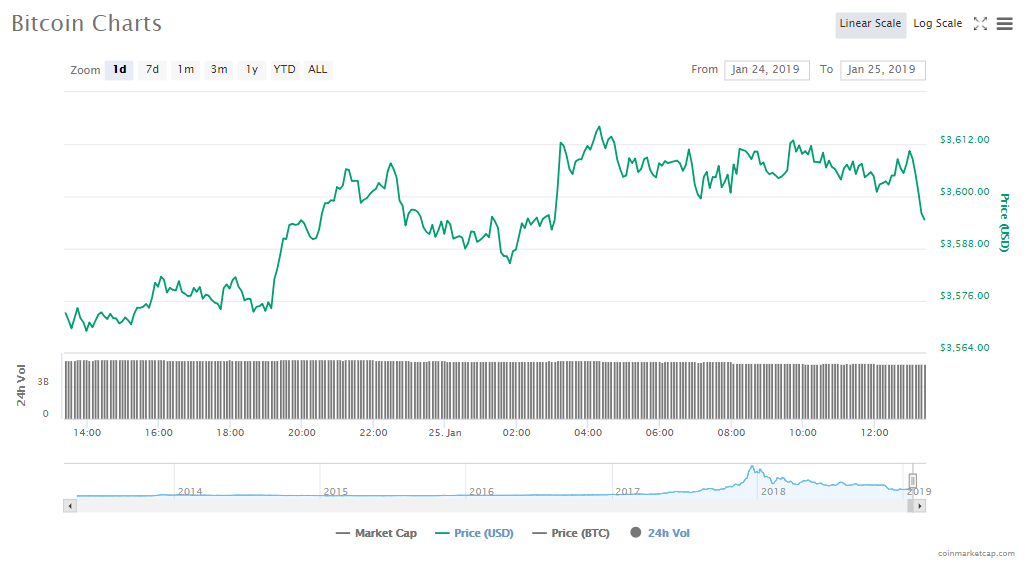
Task: Click navigator scrollbar left arrow
Action: [x=69, y=506]
